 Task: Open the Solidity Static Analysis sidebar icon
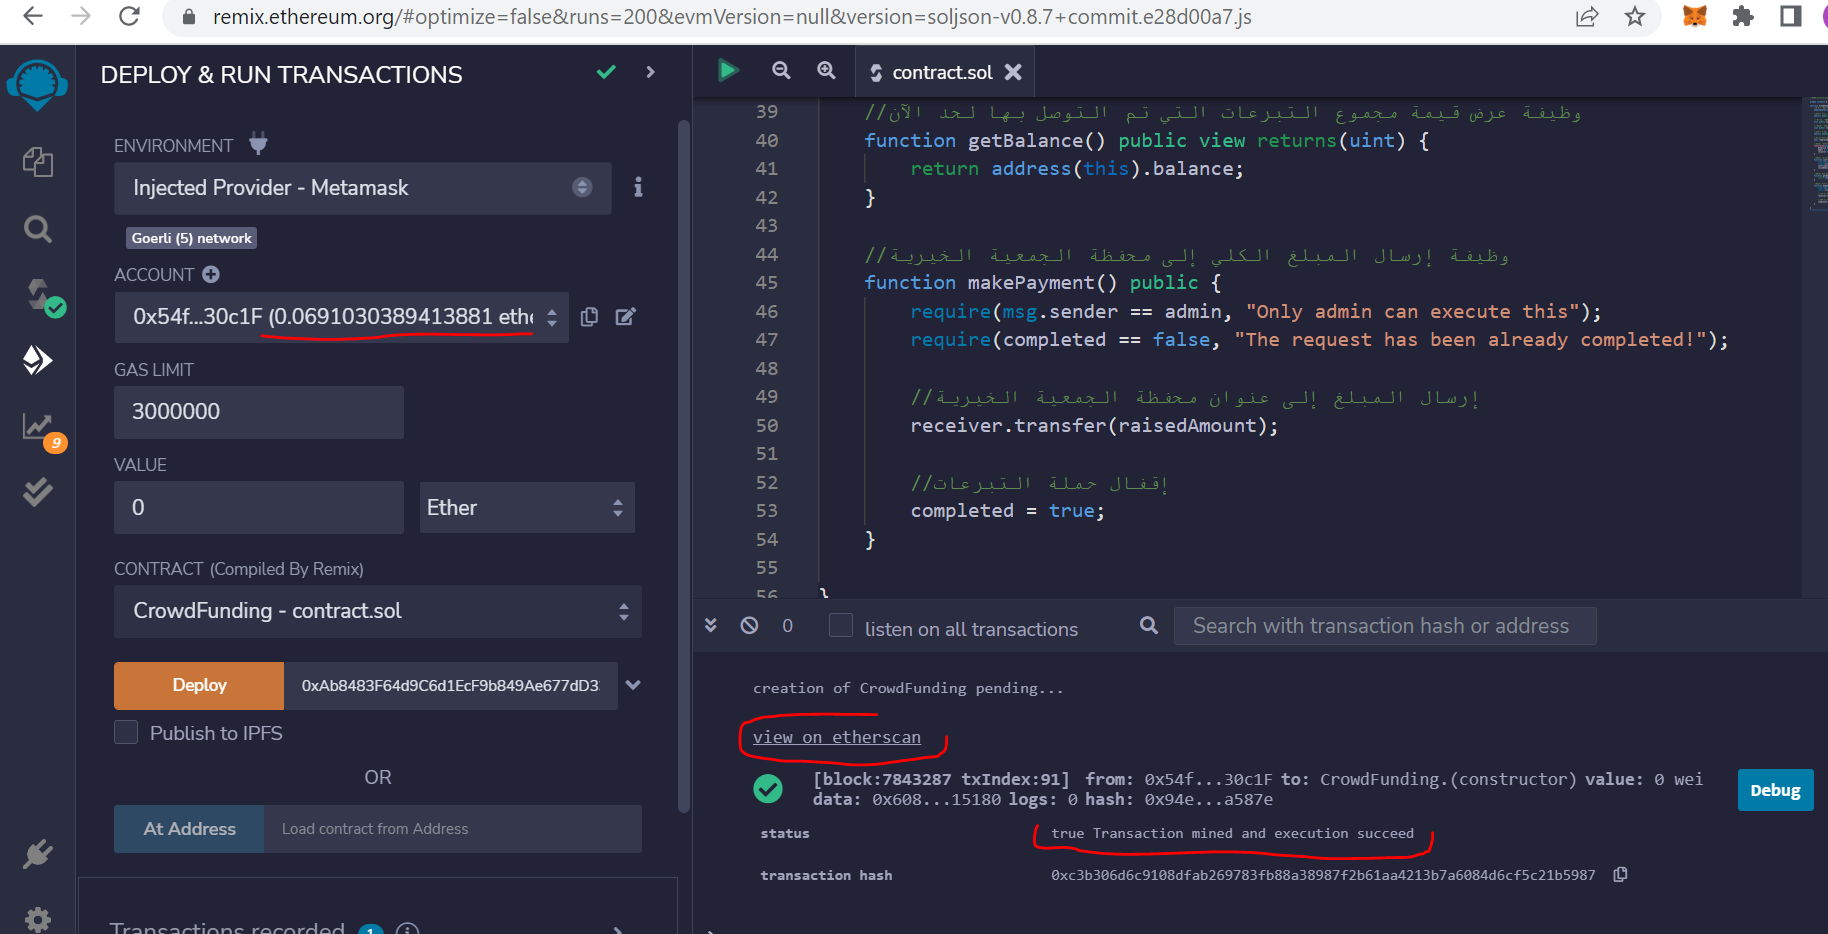42,430
